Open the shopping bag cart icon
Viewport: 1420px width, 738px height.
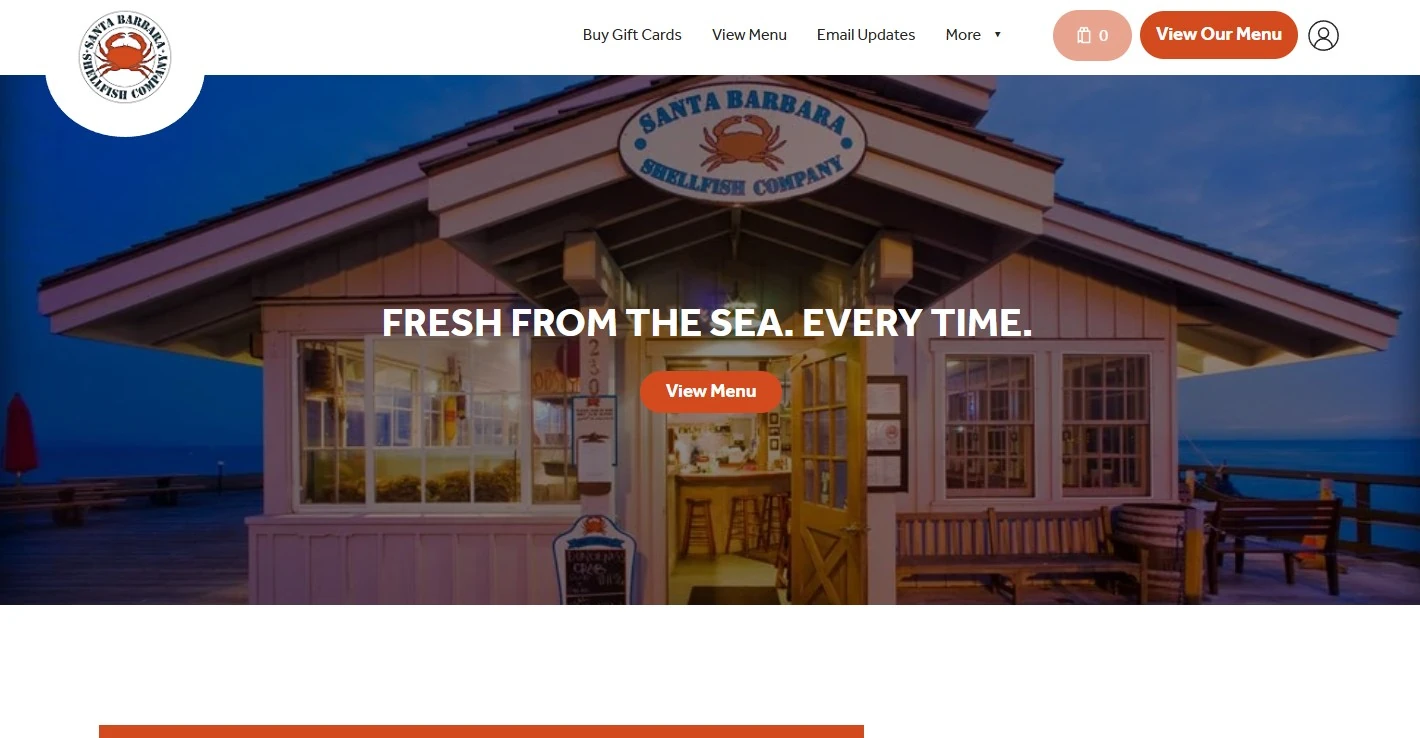tap(1084, 35)
